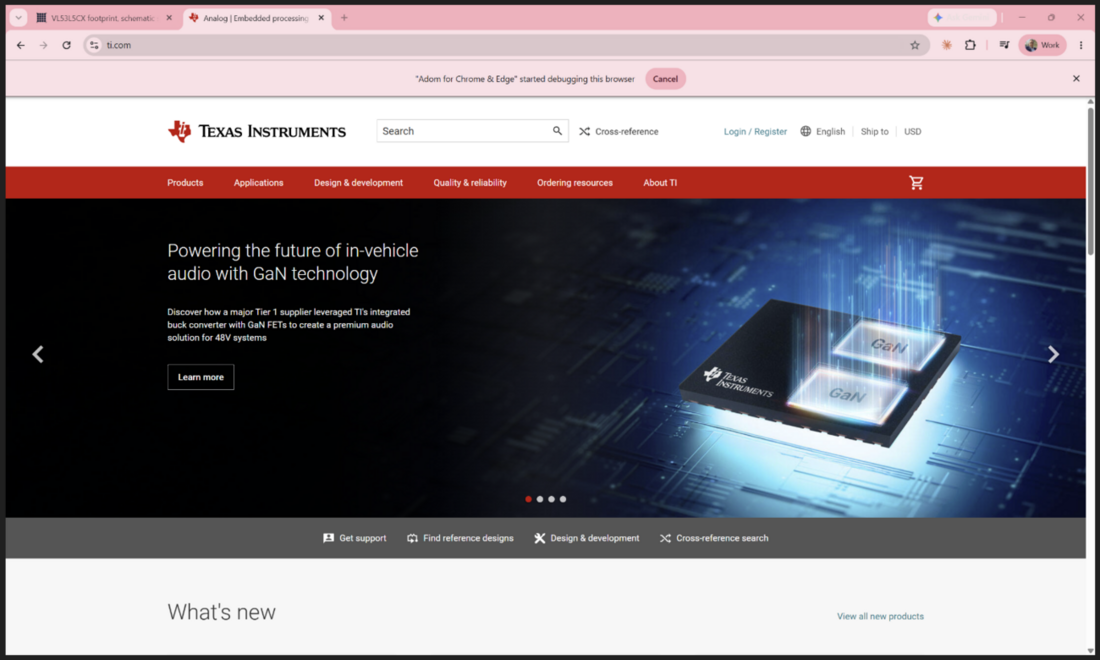This screenshot has height=660, width=1100.
Task: Open the Extensions puzzle icon
Action: 970,45
